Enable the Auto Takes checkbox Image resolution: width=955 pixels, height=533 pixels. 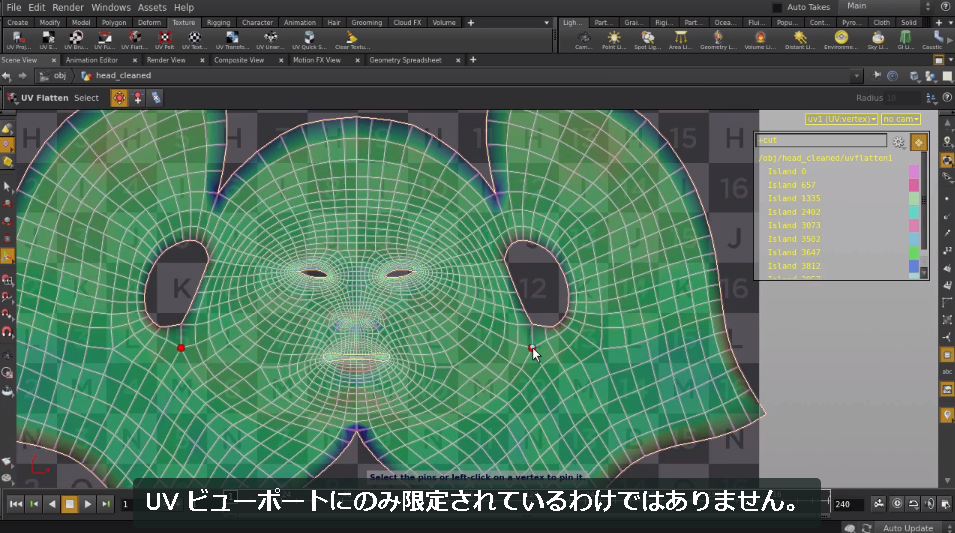coord(777,7)
